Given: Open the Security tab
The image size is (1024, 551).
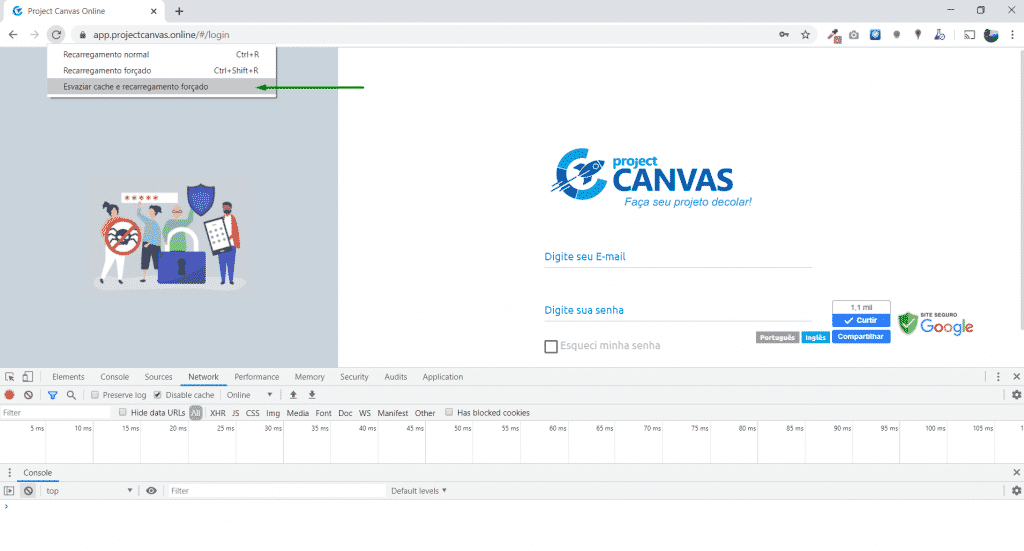Looking at the screenshot, I should (x=354, y=377).
